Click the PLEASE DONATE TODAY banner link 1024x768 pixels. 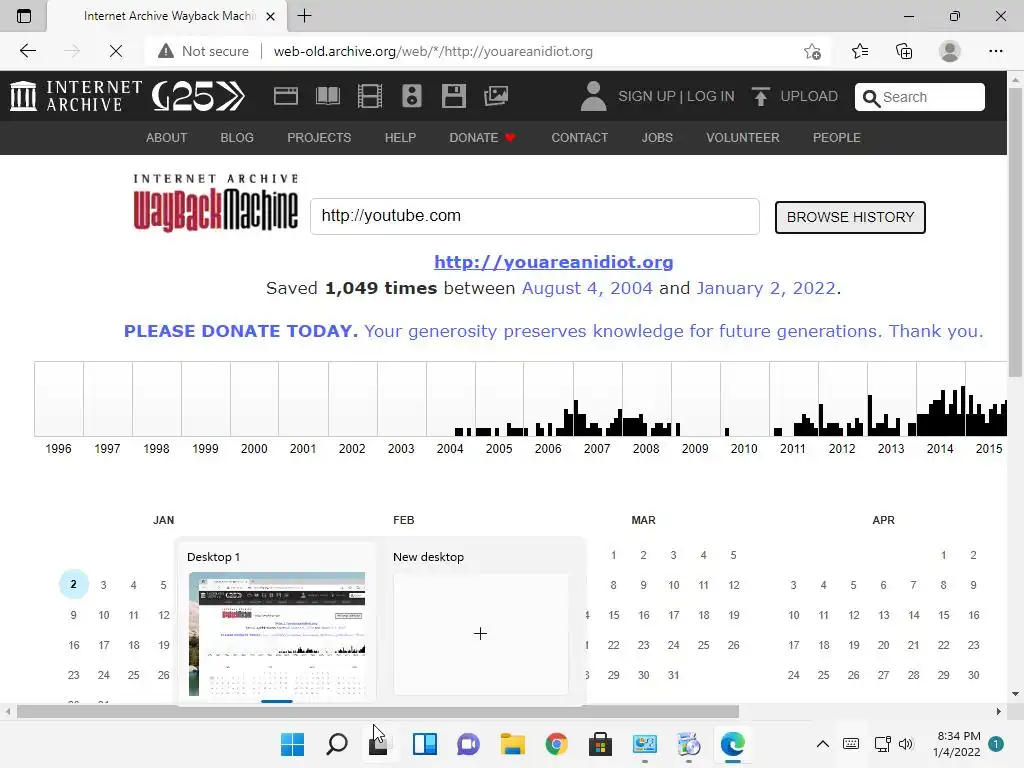pyautogui.click(x=553, y=331)
